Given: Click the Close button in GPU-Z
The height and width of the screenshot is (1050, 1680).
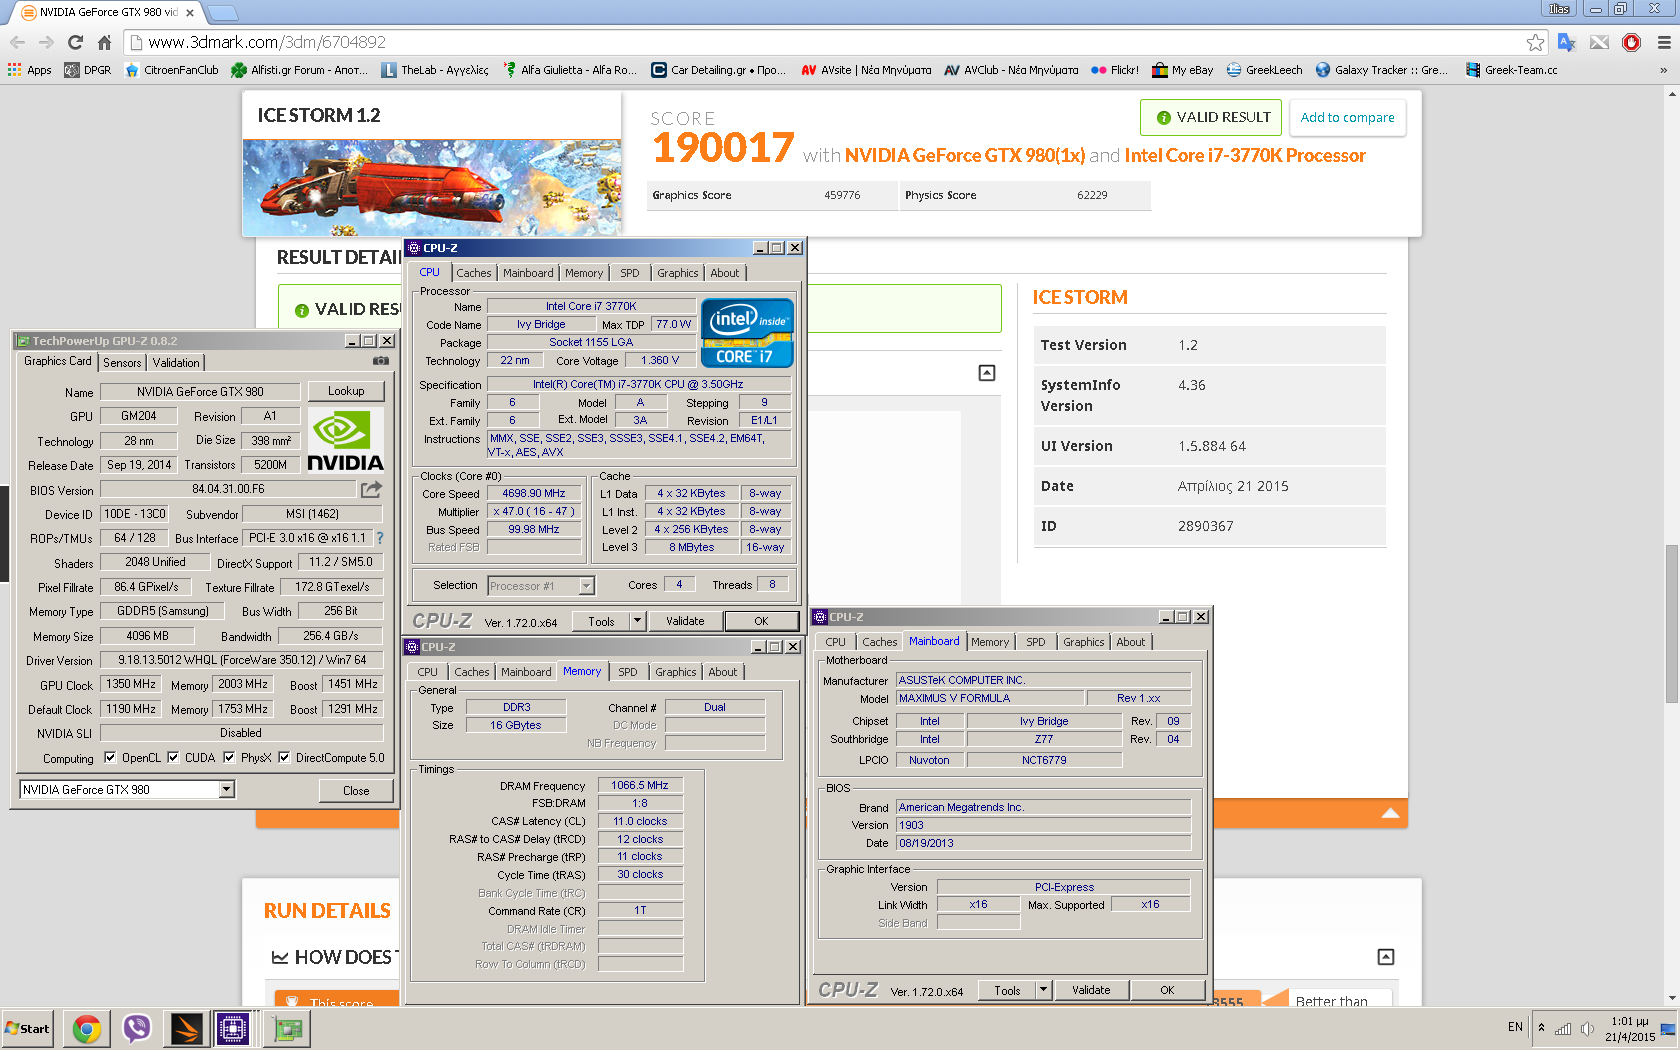Looking at the screenshot, I should (356, 790).
